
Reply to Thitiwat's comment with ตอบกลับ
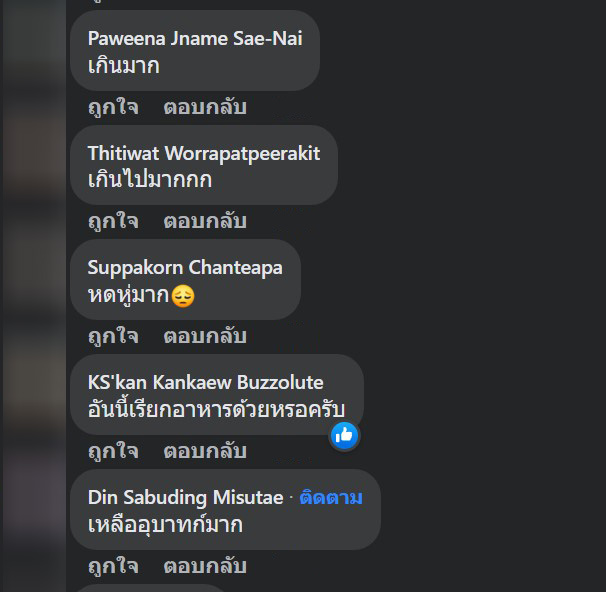205,221
